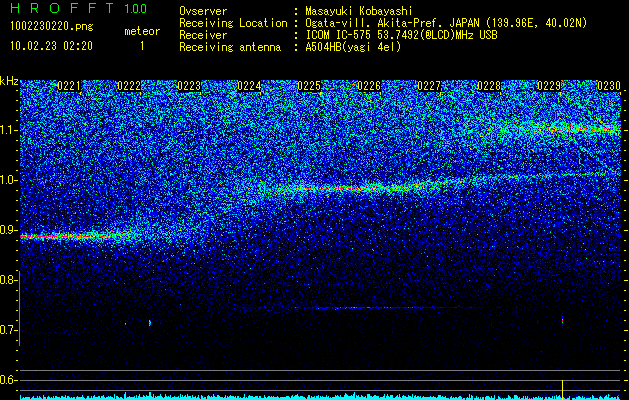Click the Receiving antenna label
629x400 pixels.
[x=230, y=47]
